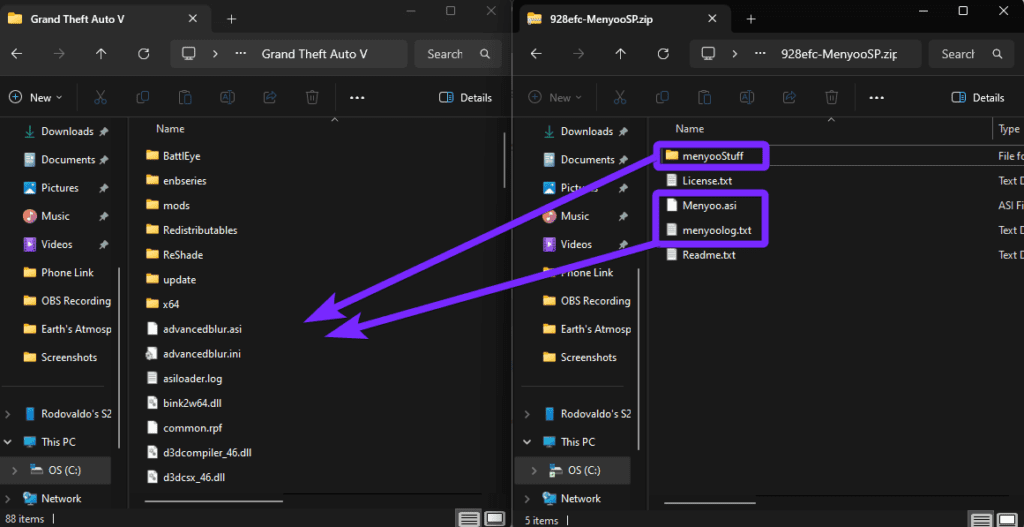Click Cut icon in MenyooSP.zip window
Image resolution: width=1024 pixels, height=527 pixels.
pyautogui.click(x=619, y=97)
